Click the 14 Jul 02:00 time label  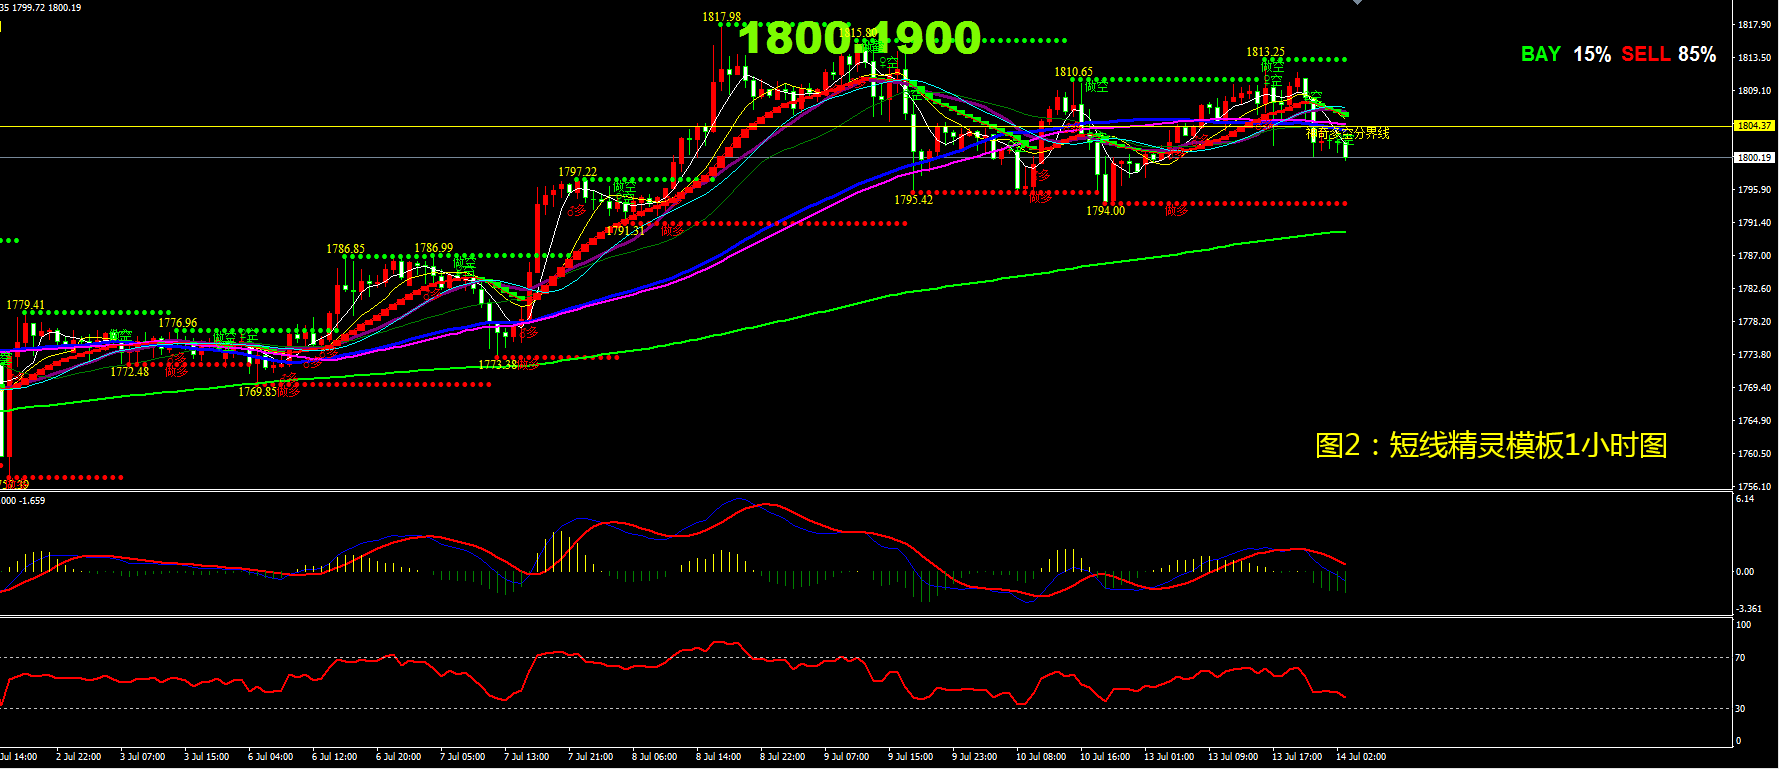(x=1361, y=757)
